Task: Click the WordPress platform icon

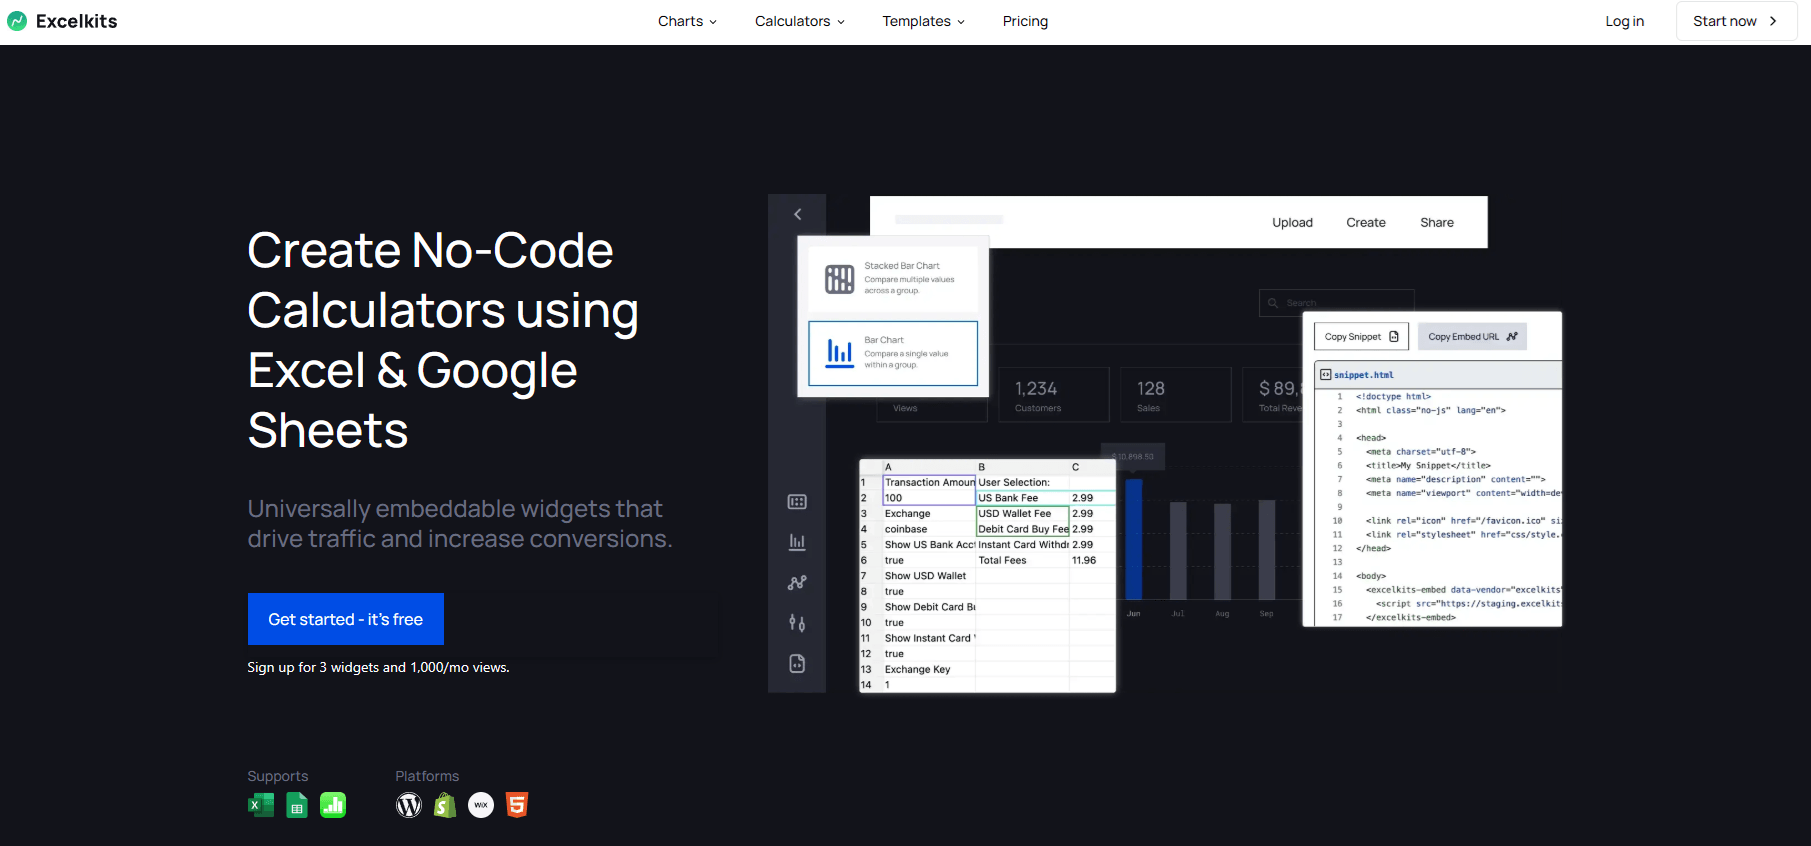Action: click(x=409, y=805)
